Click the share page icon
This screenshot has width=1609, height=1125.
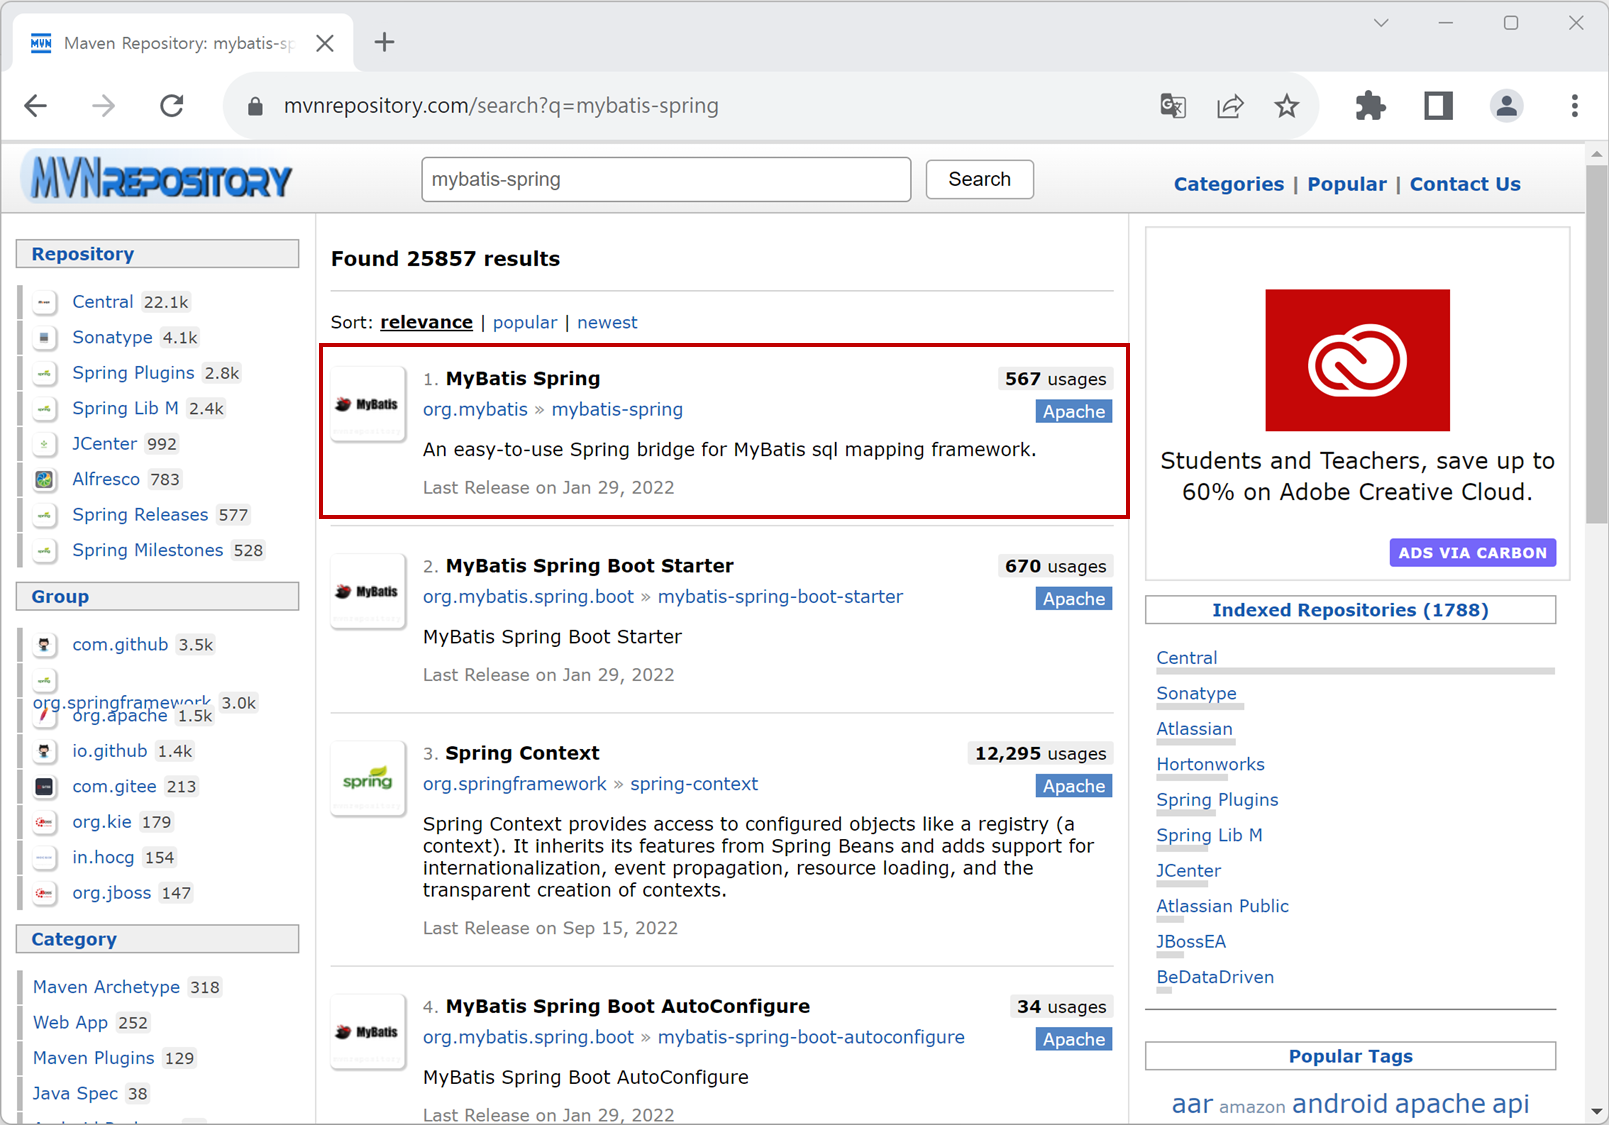[1230, 106]
